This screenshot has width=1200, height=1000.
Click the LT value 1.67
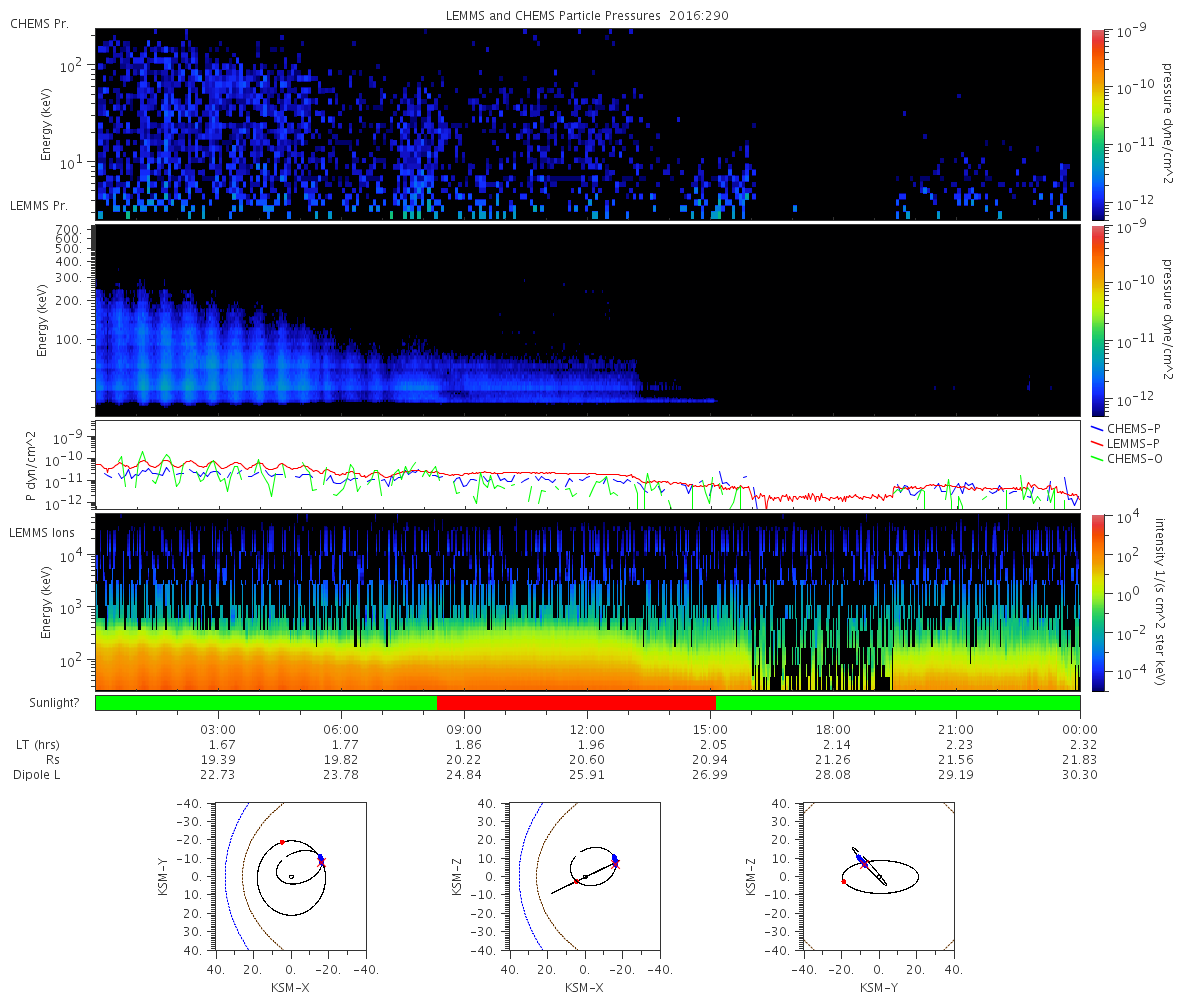[222, 745]
